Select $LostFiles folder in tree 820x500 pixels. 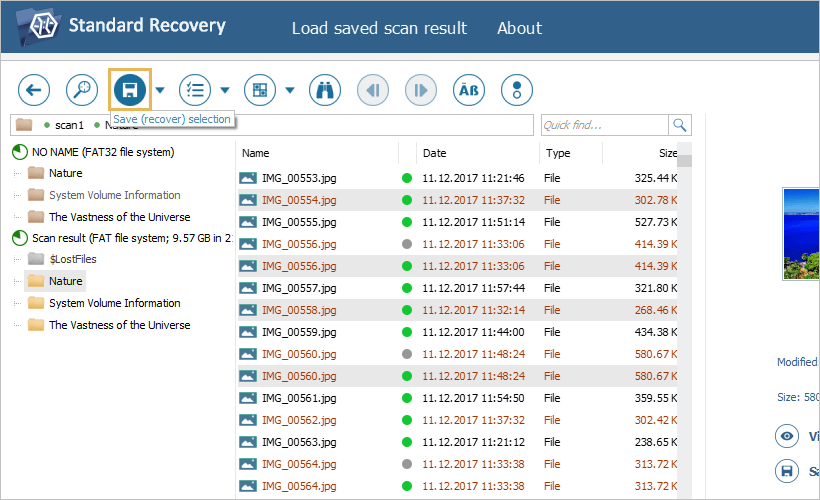[72, 259]
